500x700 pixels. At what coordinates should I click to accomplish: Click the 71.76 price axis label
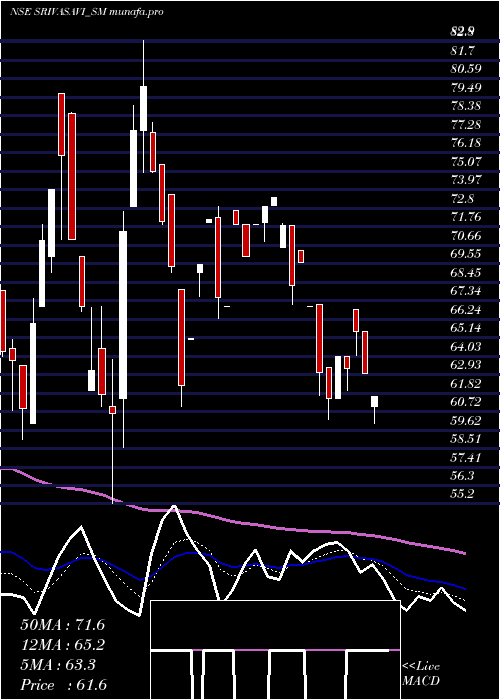point(466,217)
